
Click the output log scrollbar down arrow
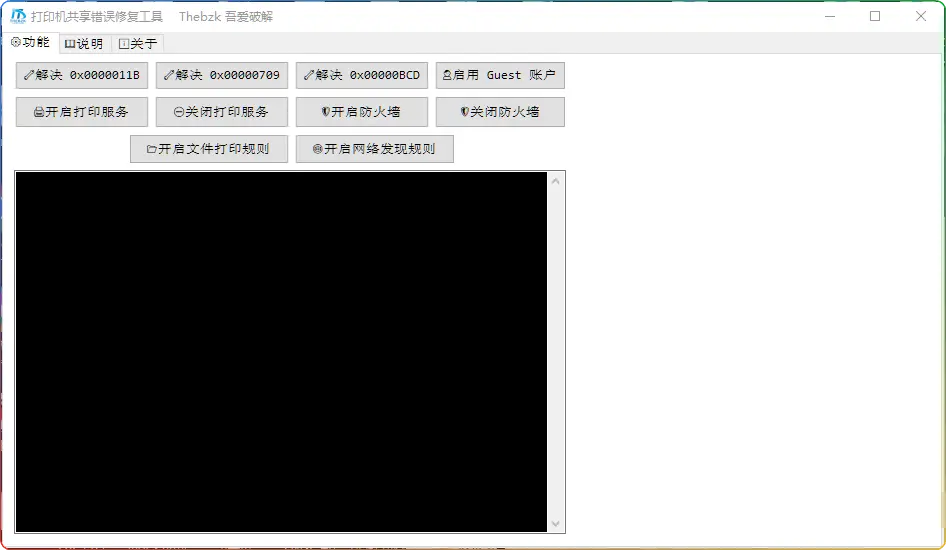pos(557,524)
